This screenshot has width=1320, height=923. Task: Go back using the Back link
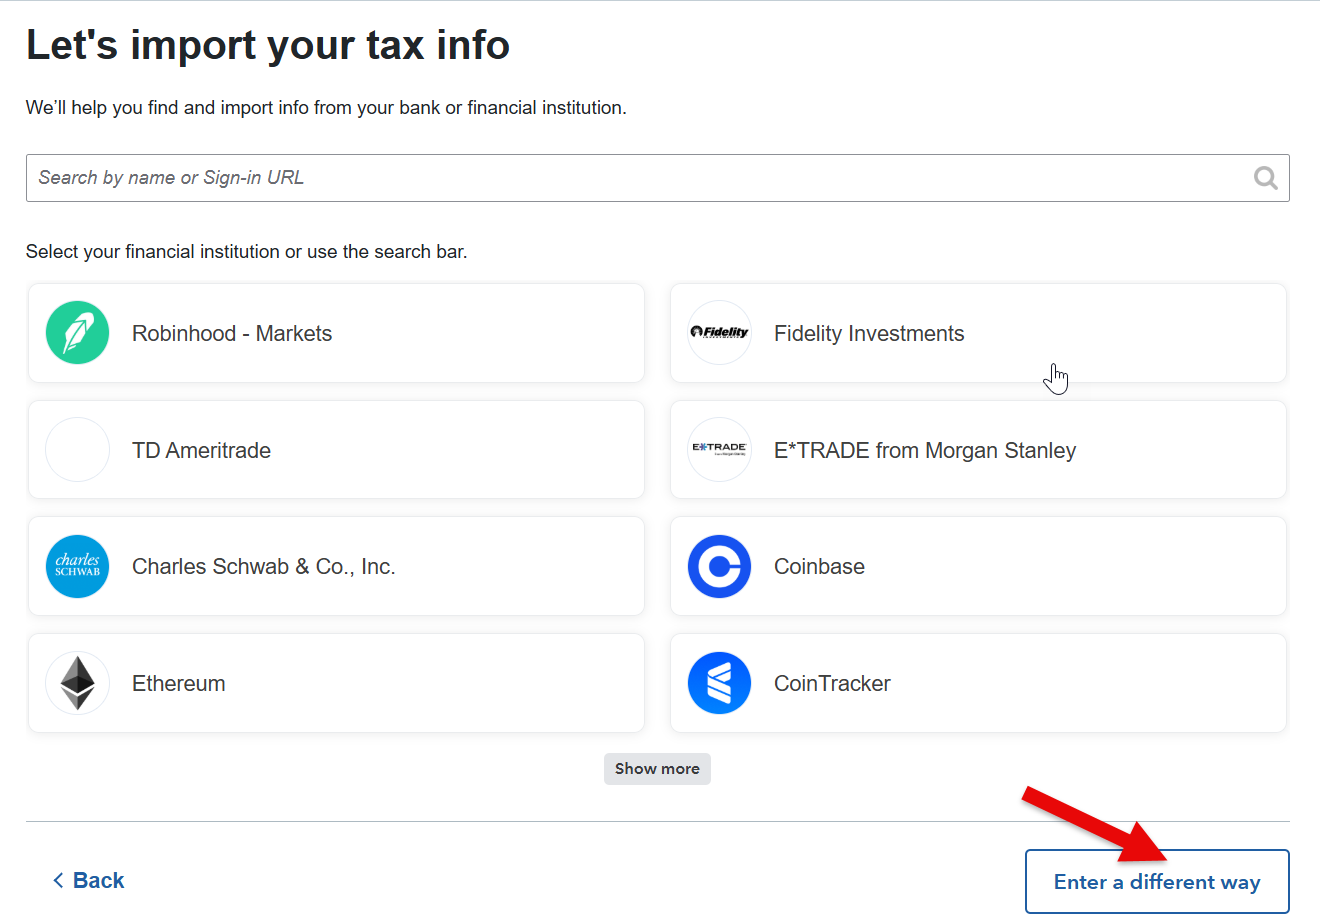click(88, 880)
